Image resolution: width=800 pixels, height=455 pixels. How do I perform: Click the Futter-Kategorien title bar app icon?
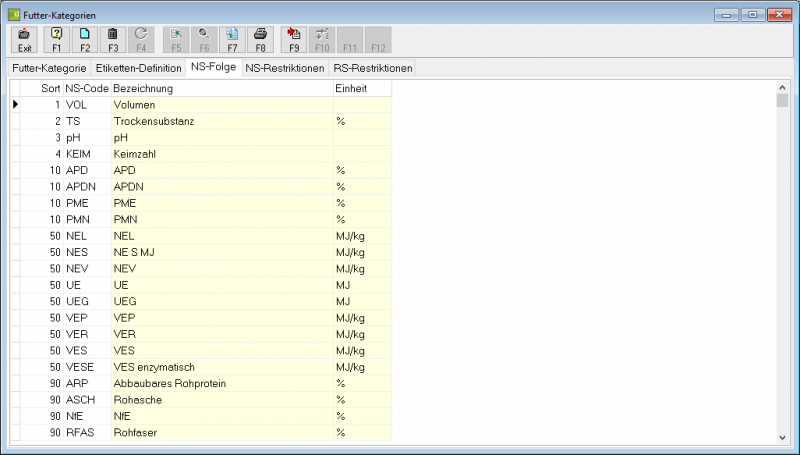click(14, 15)
